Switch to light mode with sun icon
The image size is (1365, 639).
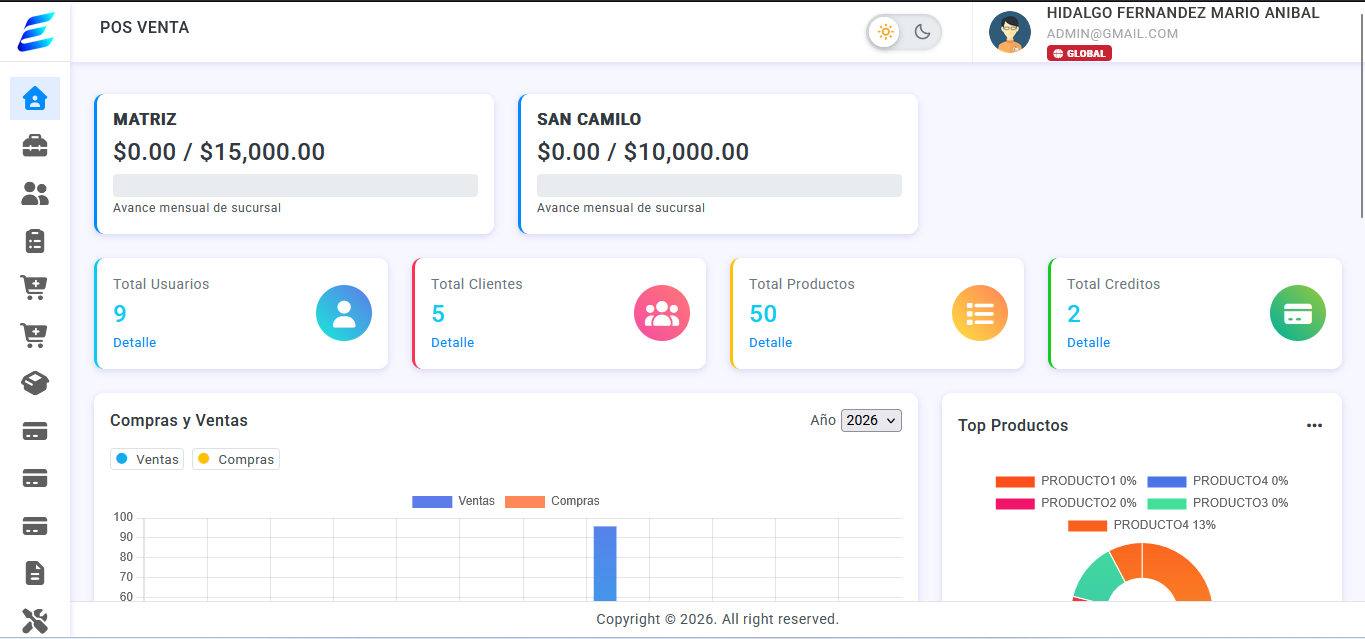coord(885,32)
